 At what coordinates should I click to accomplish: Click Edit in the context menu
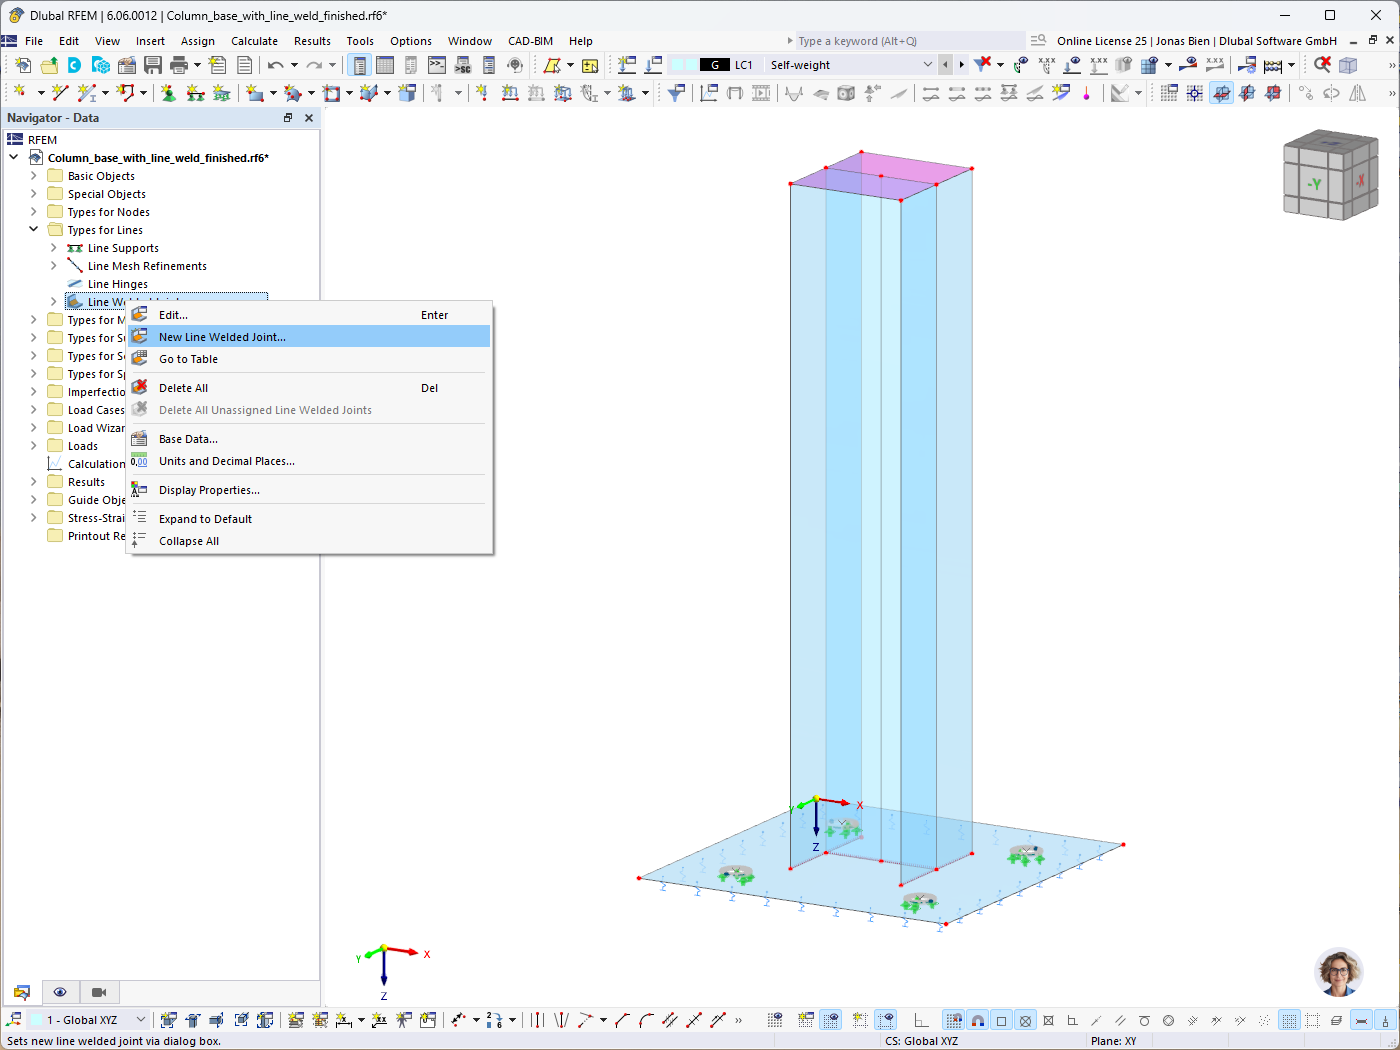(309, 315)
